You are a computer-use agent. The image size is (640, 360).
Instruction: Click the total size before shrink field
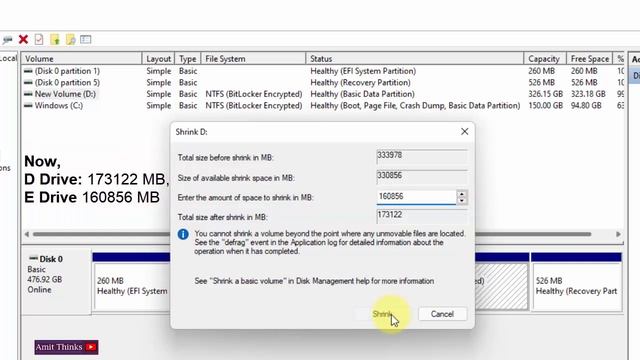(422, 156)
